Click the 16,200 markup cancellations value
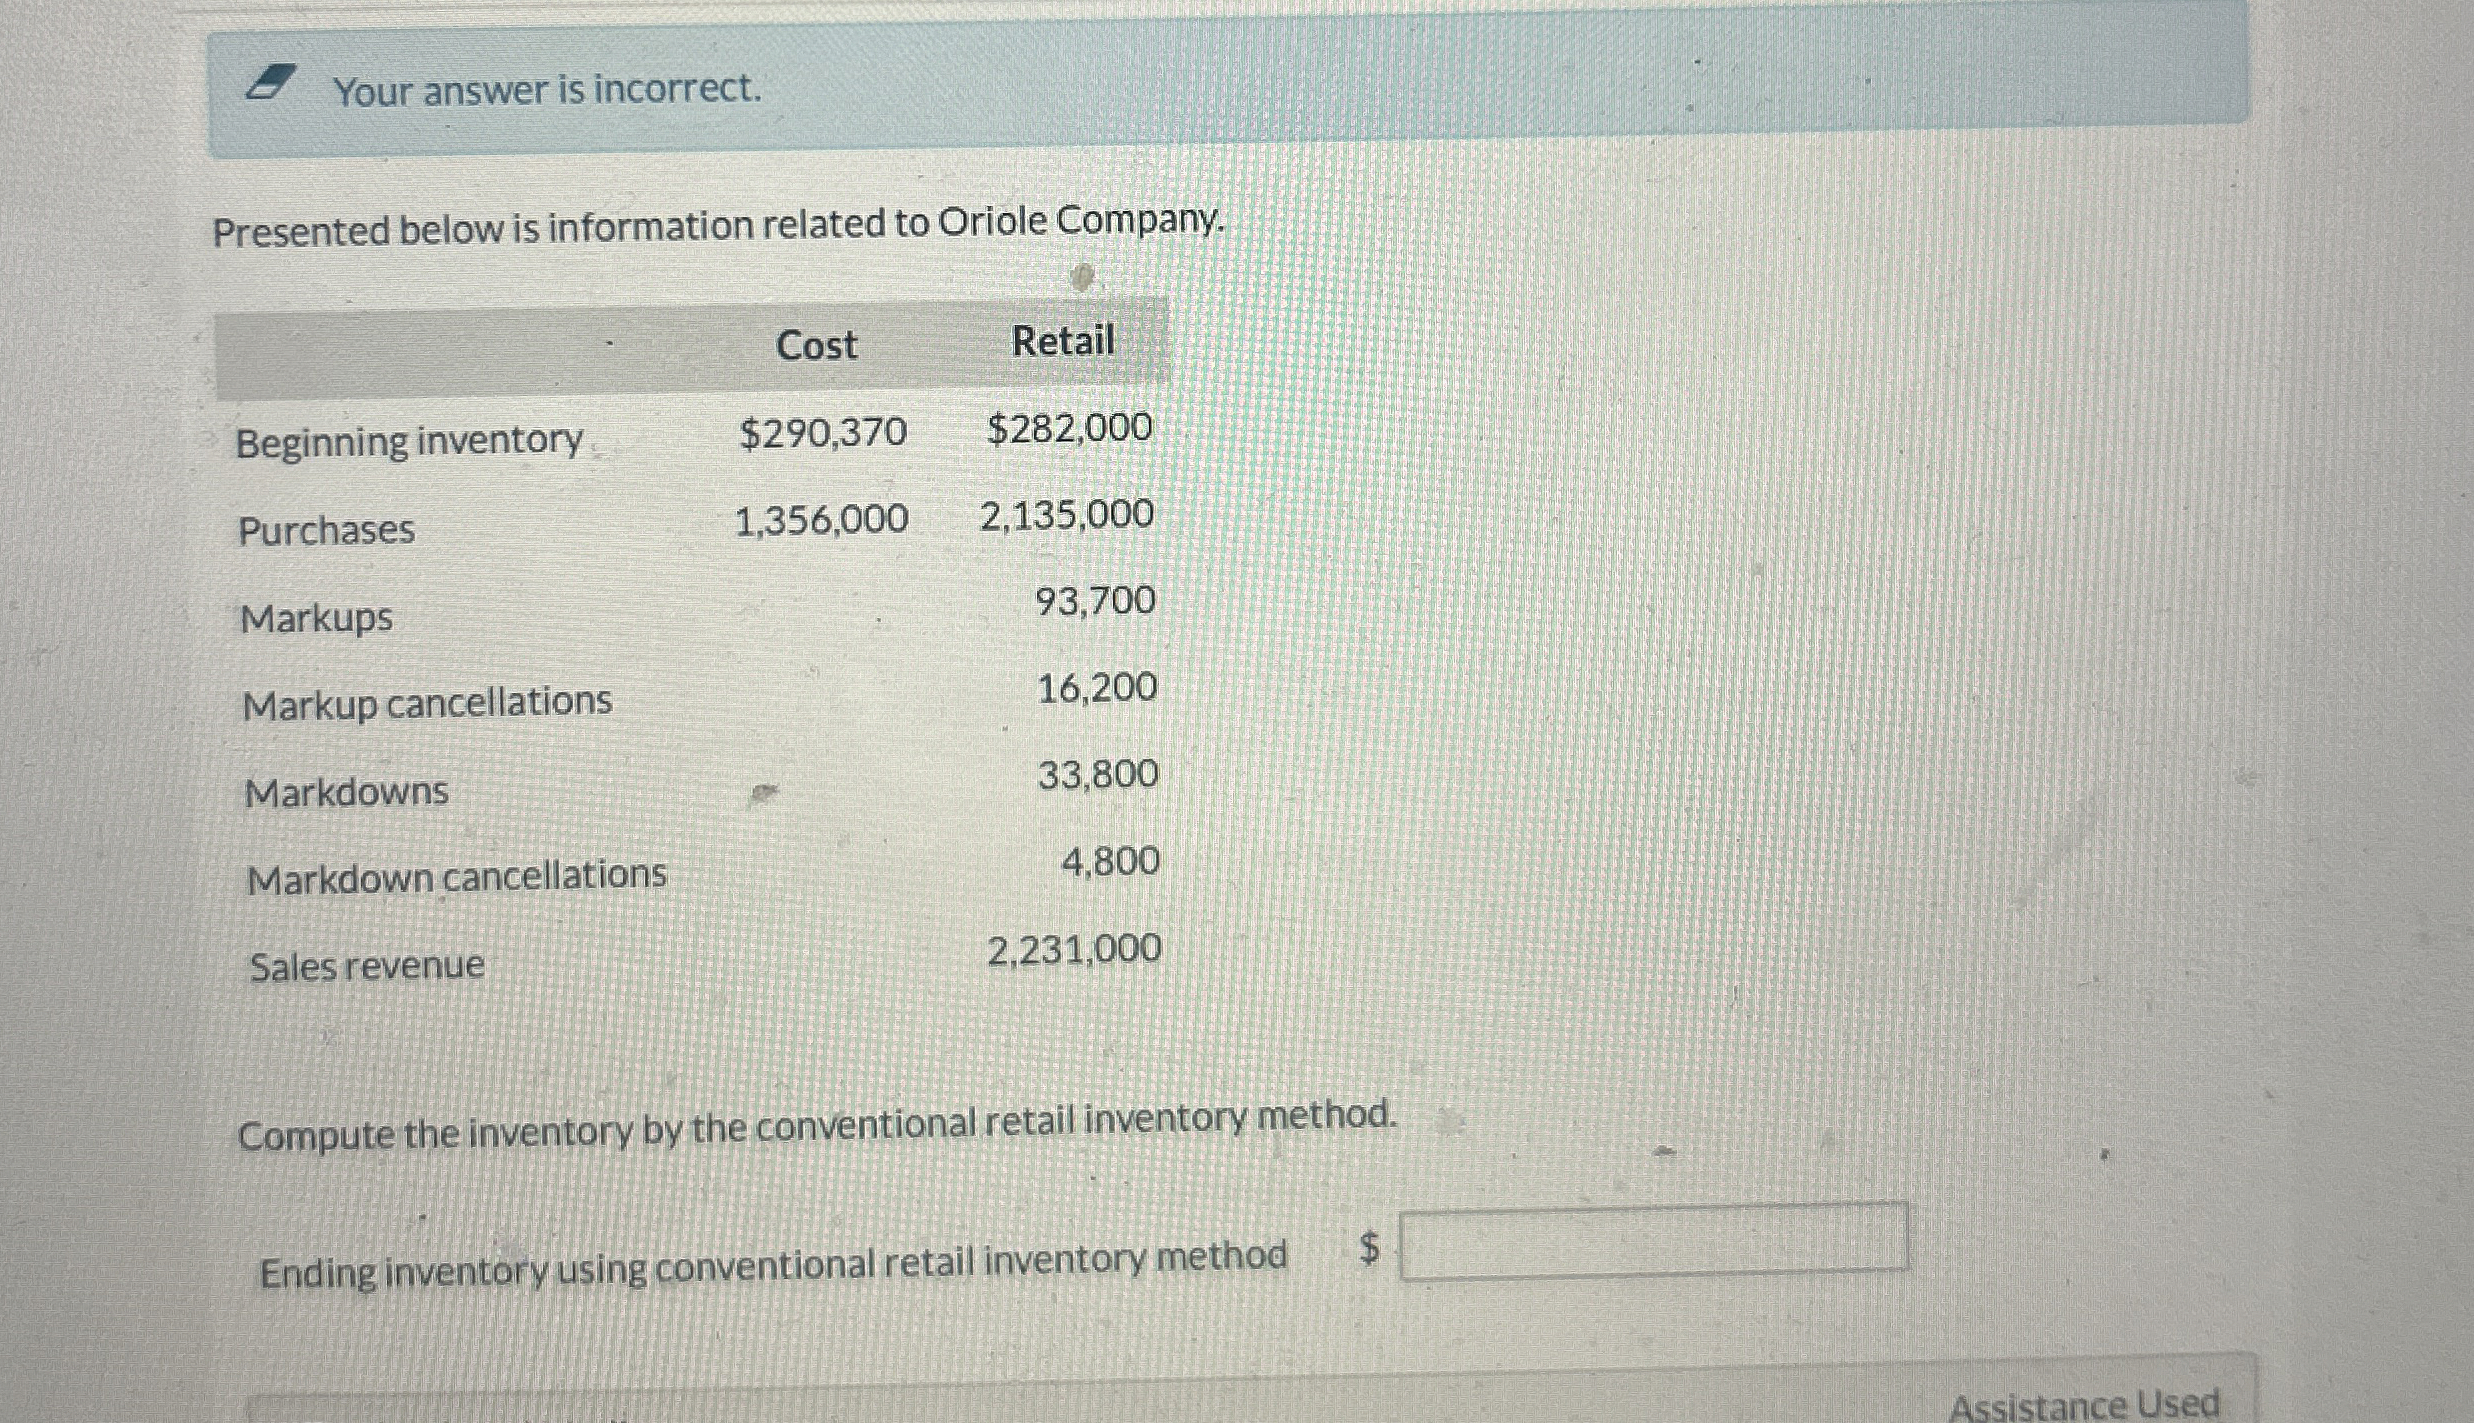The width and height of the screenshot is (2474, 1423). click(x=1097, y=688)
